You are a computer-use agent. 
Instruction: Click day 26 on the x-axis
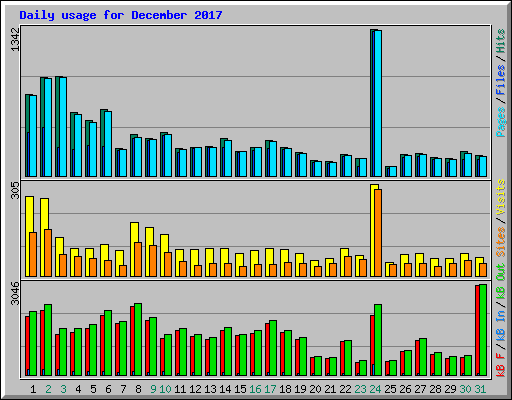pos(405,389)
